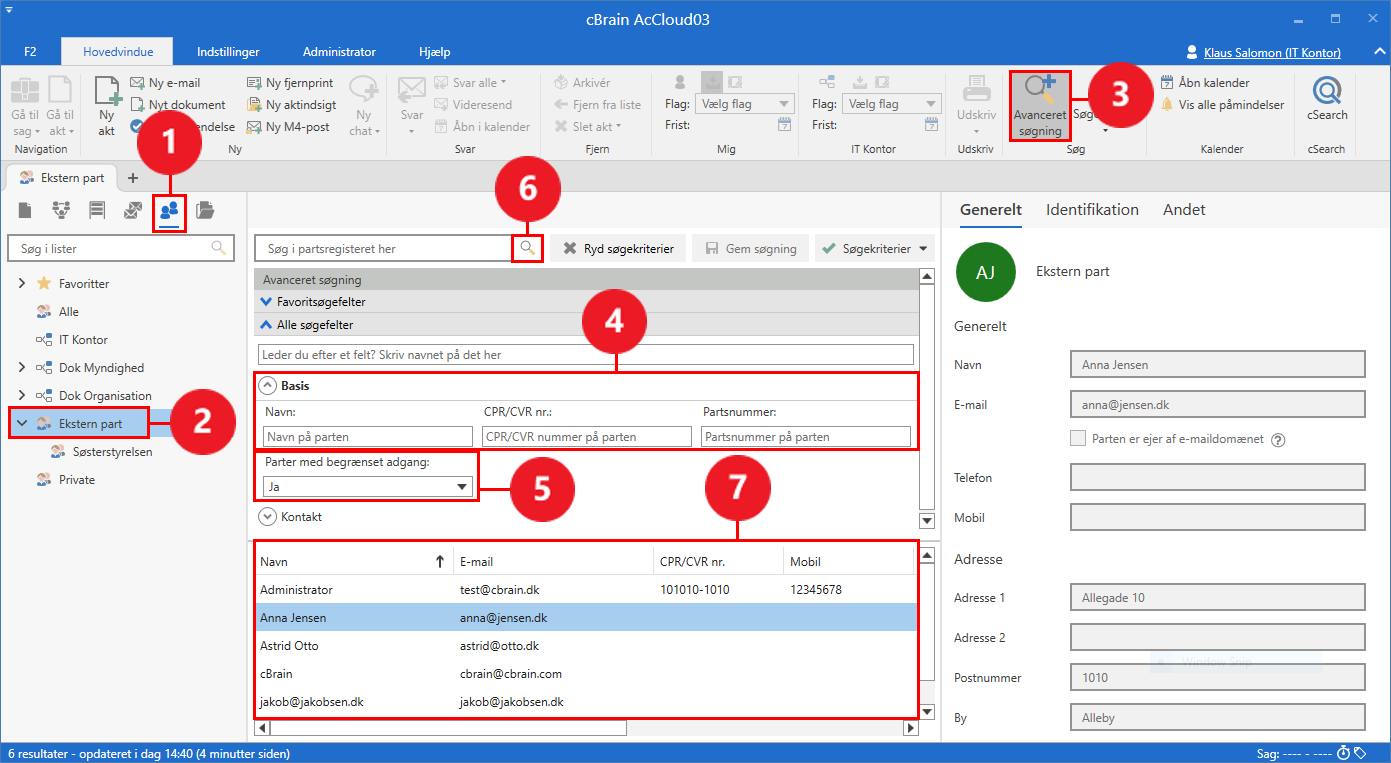Click the Mig Frist calendar icon
The image size is (1391, 763).
coord(784,125)
